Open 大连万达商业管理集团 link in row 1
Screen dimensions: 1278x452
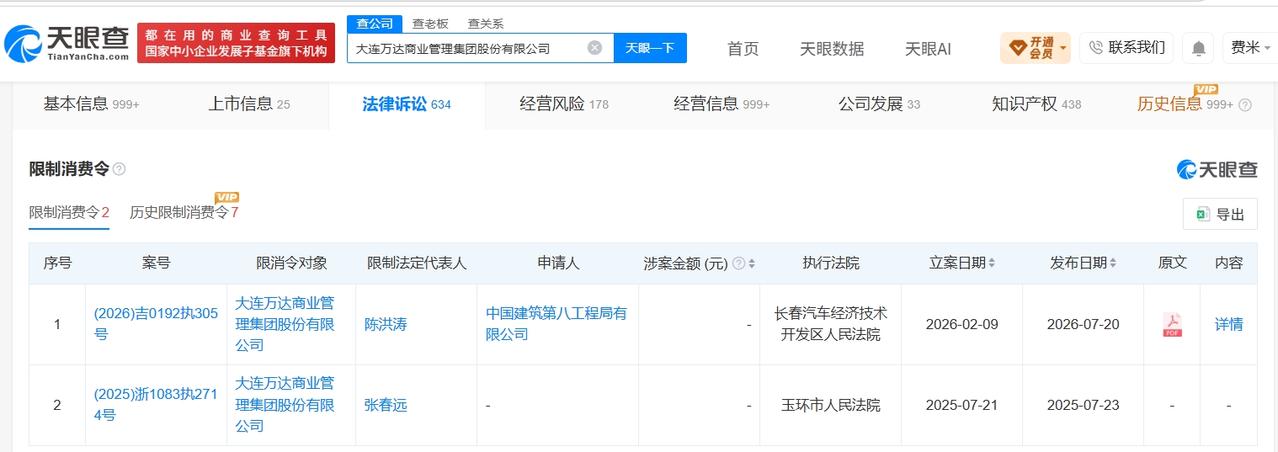pos(285,324)
